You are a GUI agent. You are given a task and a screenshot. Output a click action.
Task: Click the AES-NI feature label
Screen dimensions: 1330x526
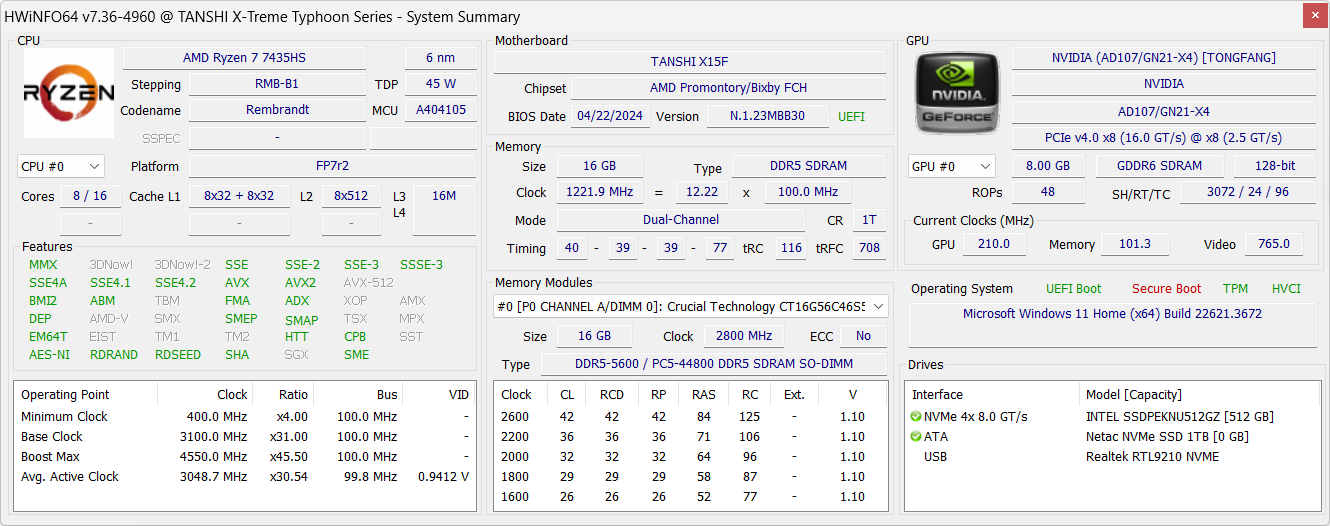(50, 355)
